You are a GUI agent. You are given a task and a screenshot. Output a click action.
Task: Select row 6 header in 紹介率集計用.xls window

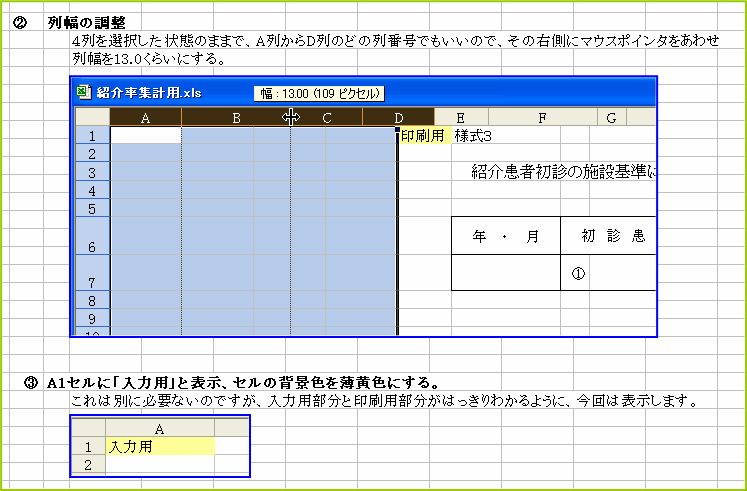pos(92,236)
